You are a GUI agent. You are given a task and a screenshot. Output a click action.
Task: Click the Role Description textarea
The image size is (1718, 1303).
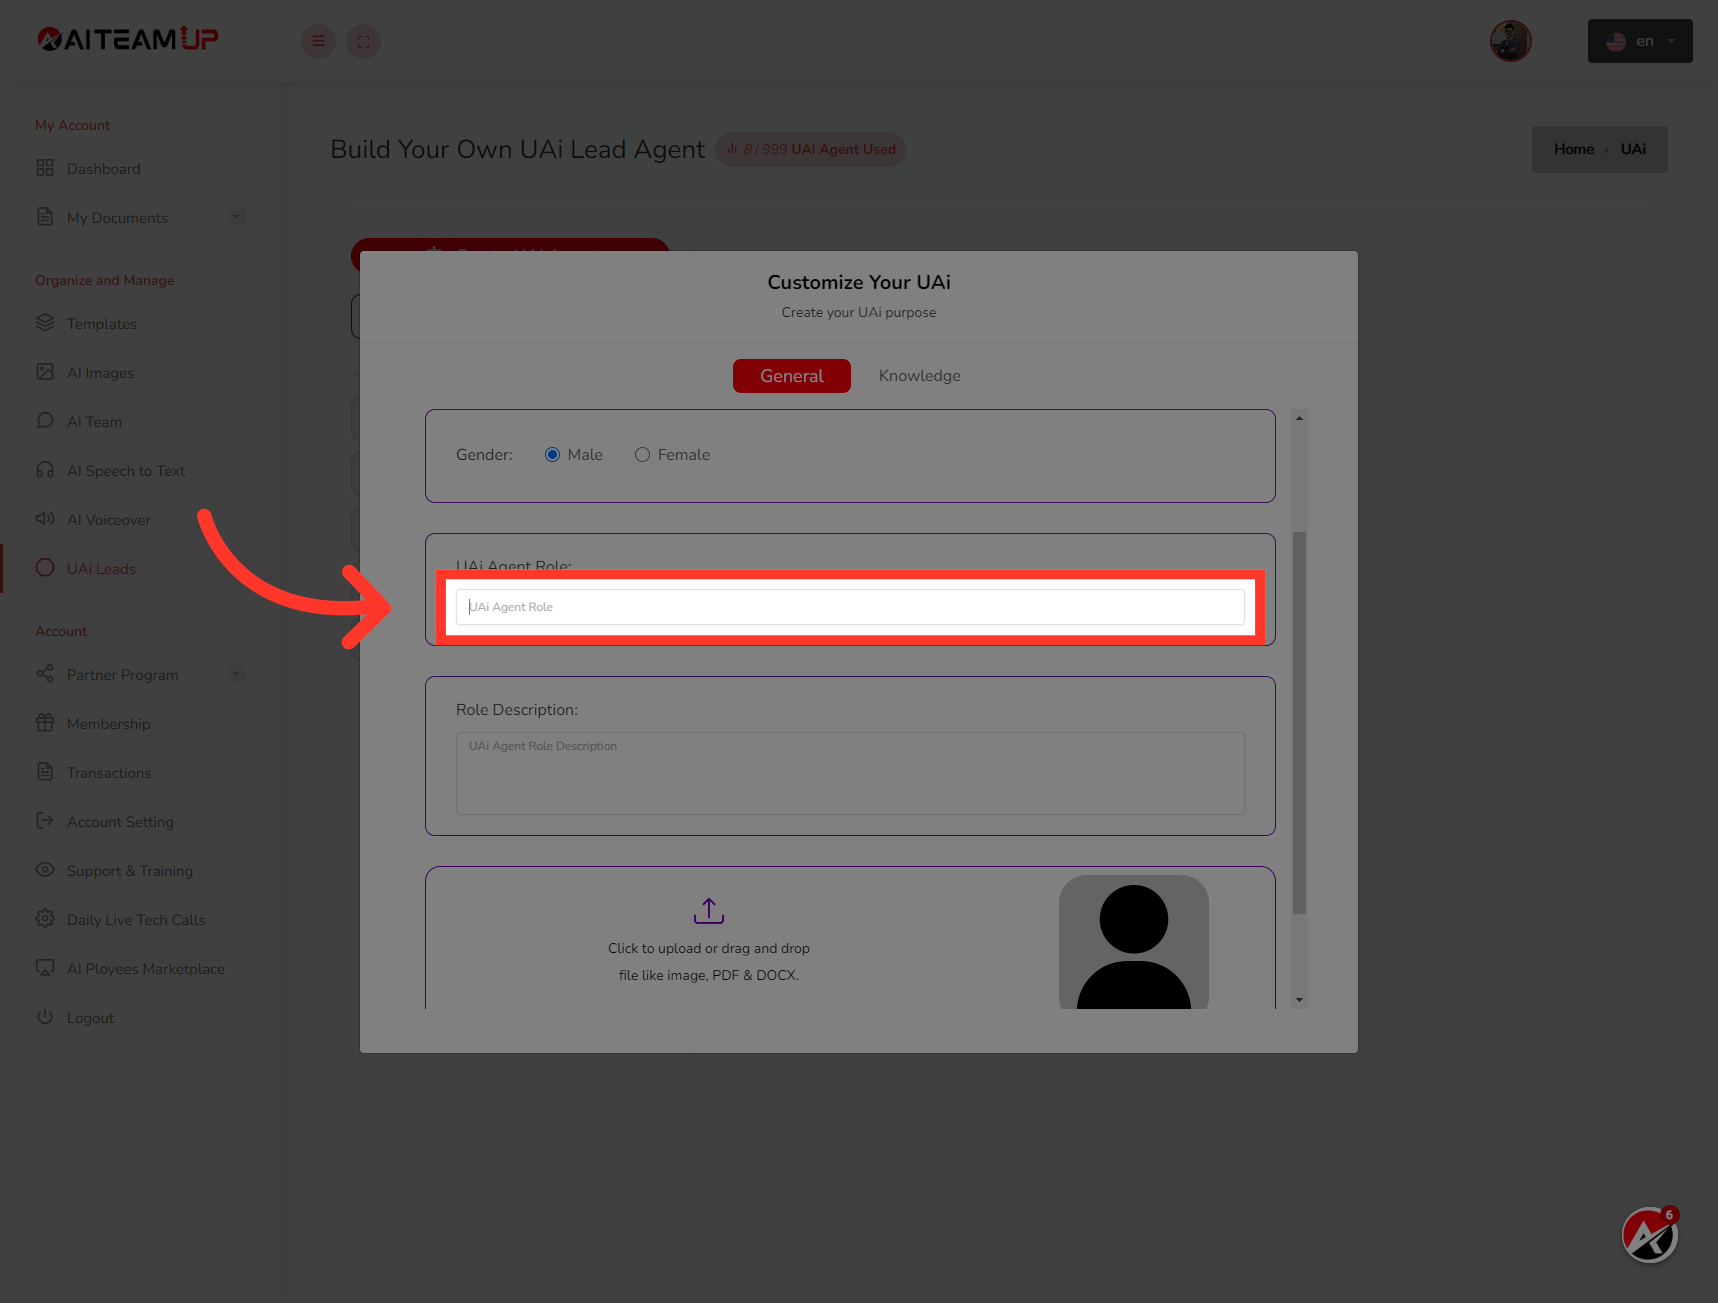(x=850, y=773)
